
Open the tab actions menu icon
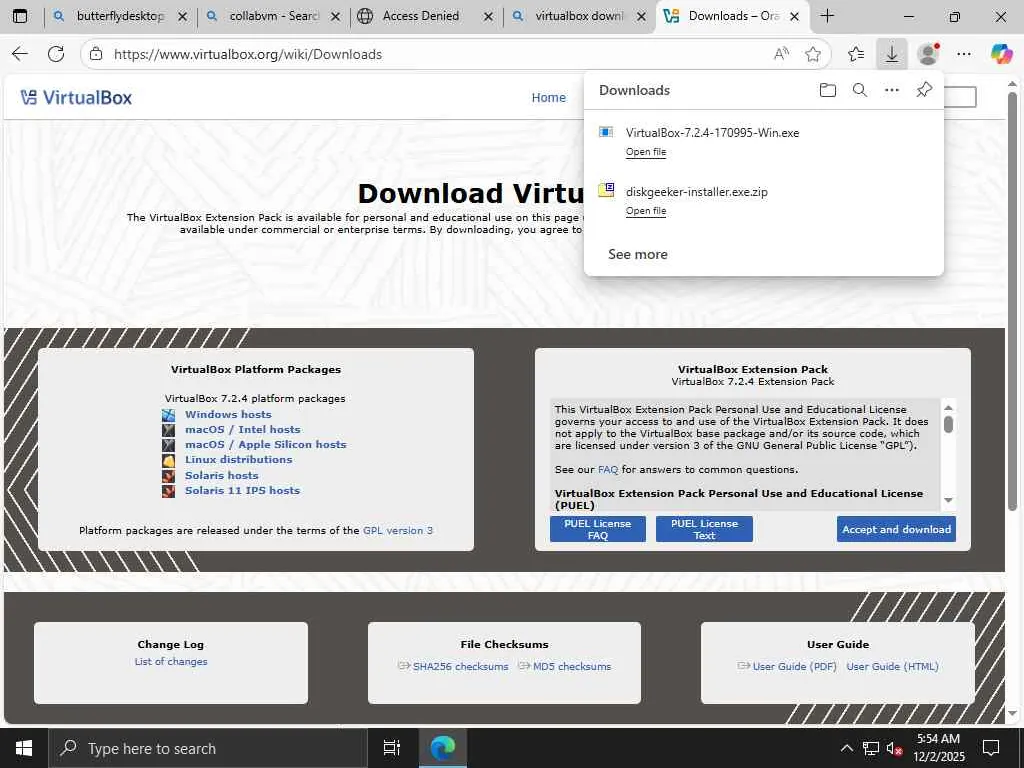tap(20, 16)
